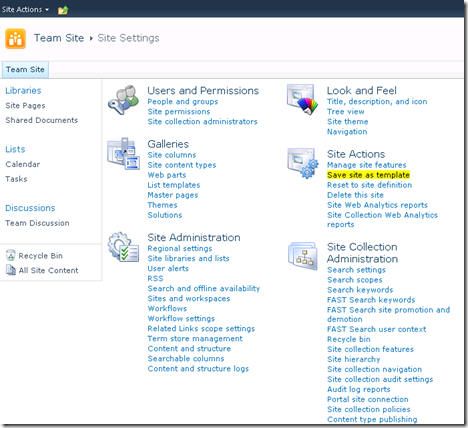
Task: Open FAST Search keywords
Action: pos(371,300)
